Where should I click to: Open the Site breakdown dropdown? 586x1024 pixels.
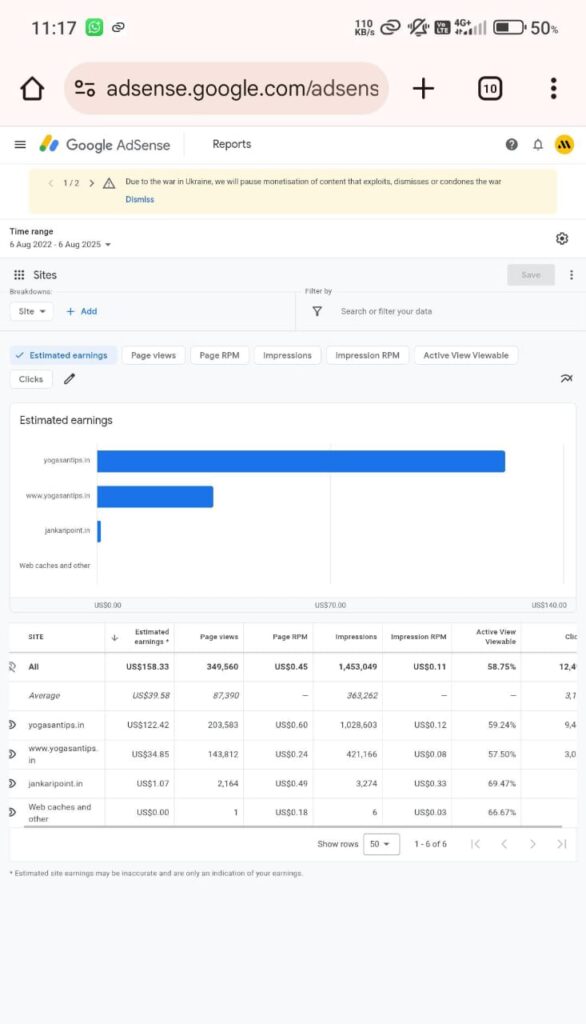[x=31, y=312]
